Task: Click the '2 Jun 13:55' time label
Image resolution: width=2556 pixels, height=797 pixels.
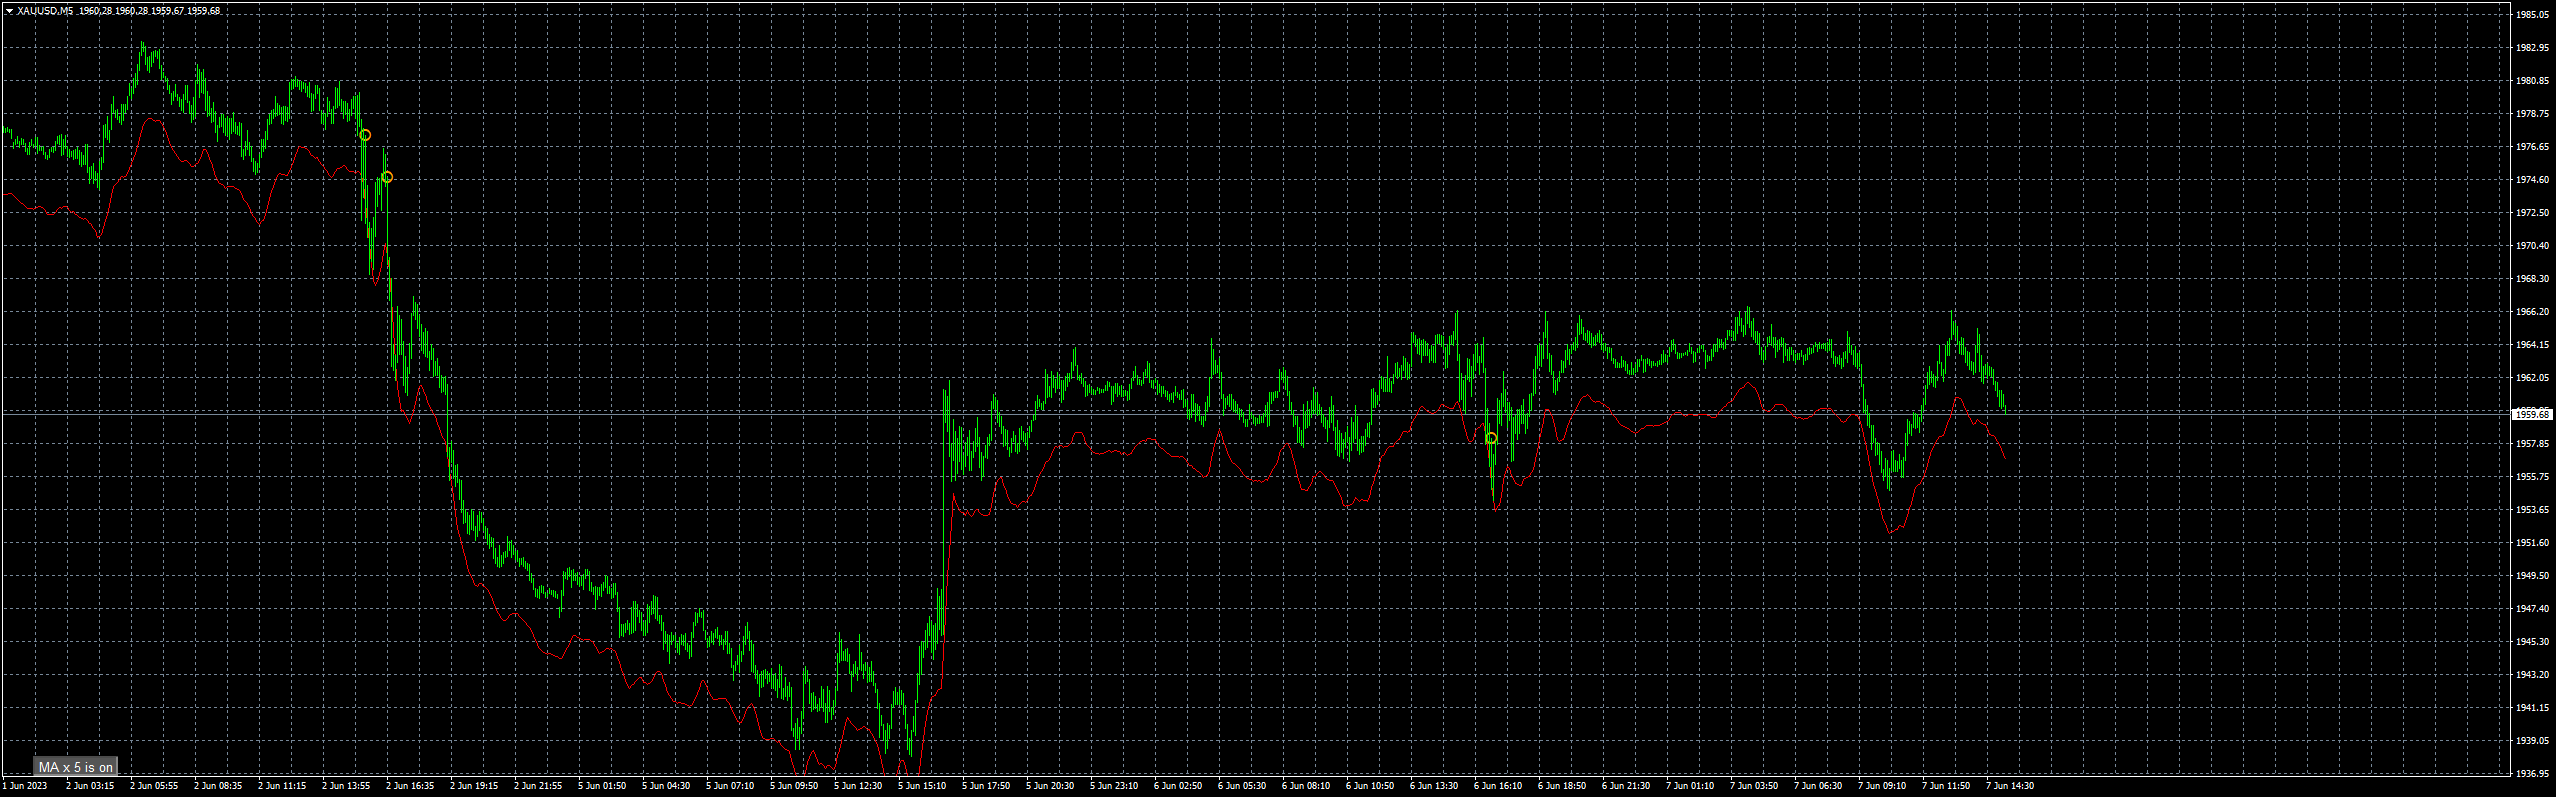Action: [x=346, y=786]
